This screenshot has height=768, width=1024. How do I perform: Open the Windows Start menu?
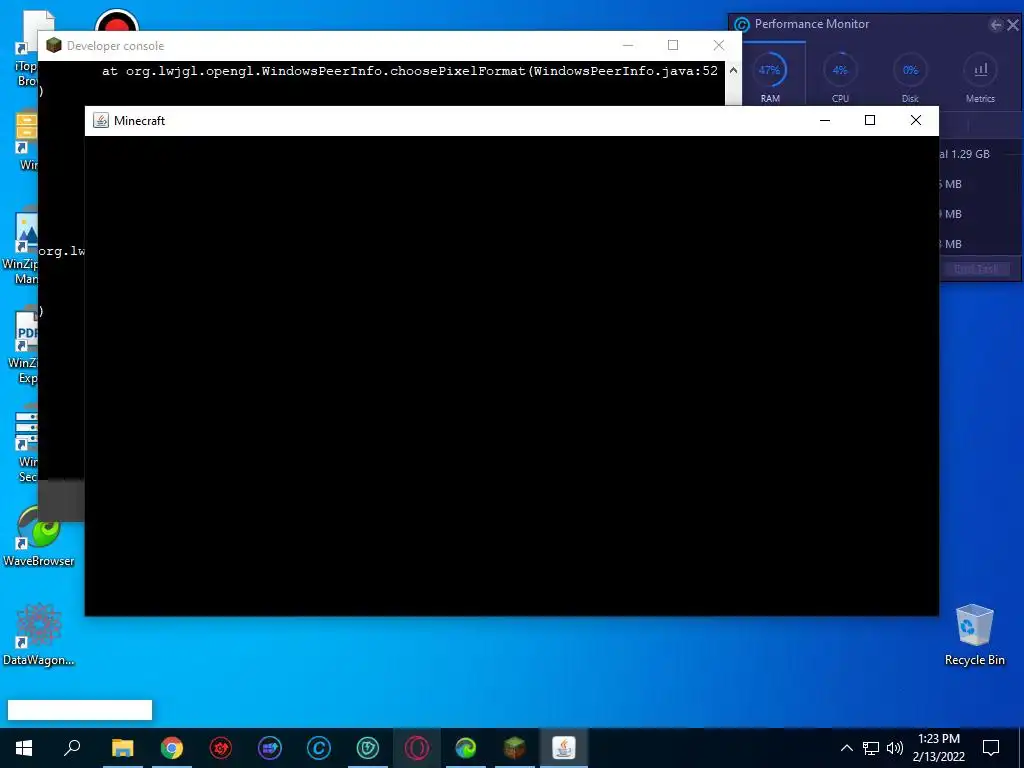point(24,748)
